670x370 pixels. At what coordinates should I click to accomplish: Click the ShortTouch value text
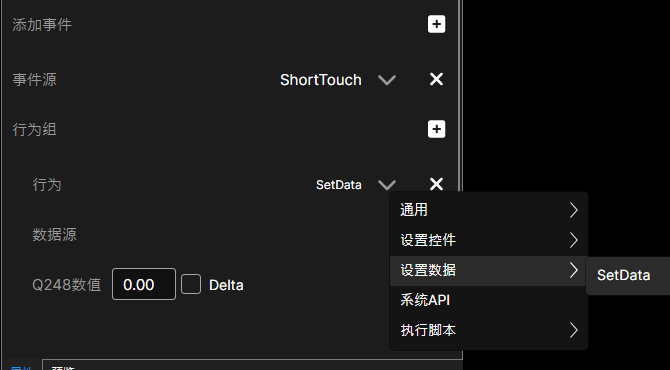[x=320, y=80]
